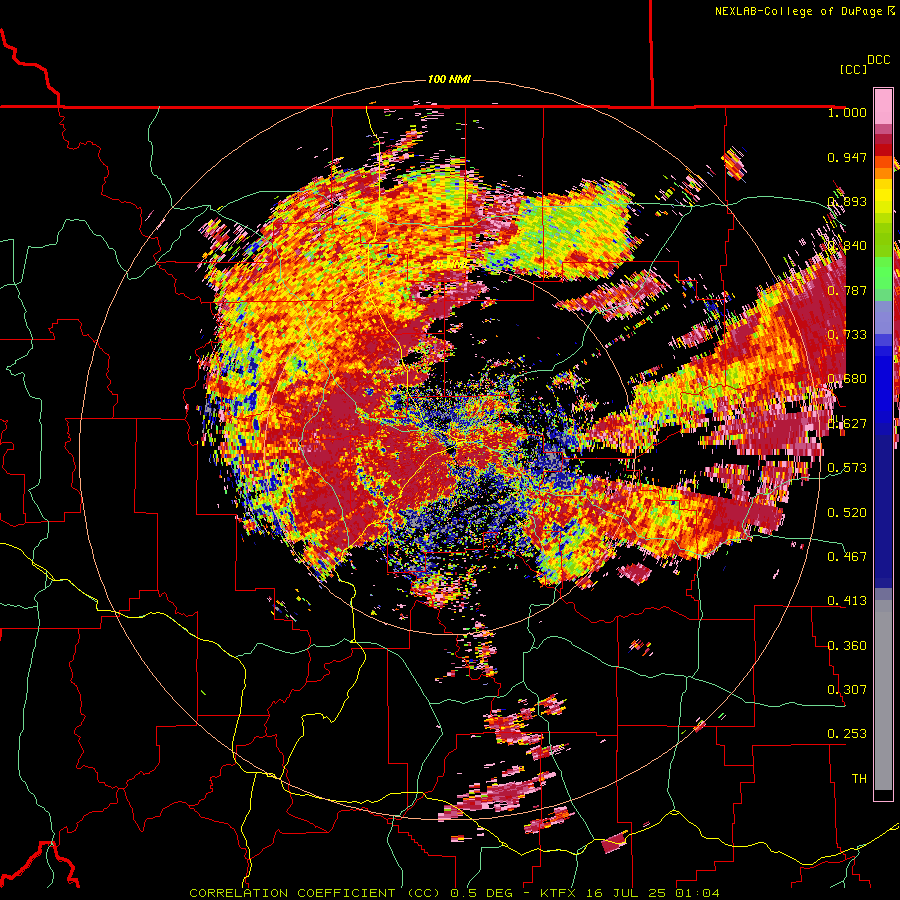Screen dimensions: 900x900
Task: Click the 0.467 legend value
Action: tap(847, 557)
